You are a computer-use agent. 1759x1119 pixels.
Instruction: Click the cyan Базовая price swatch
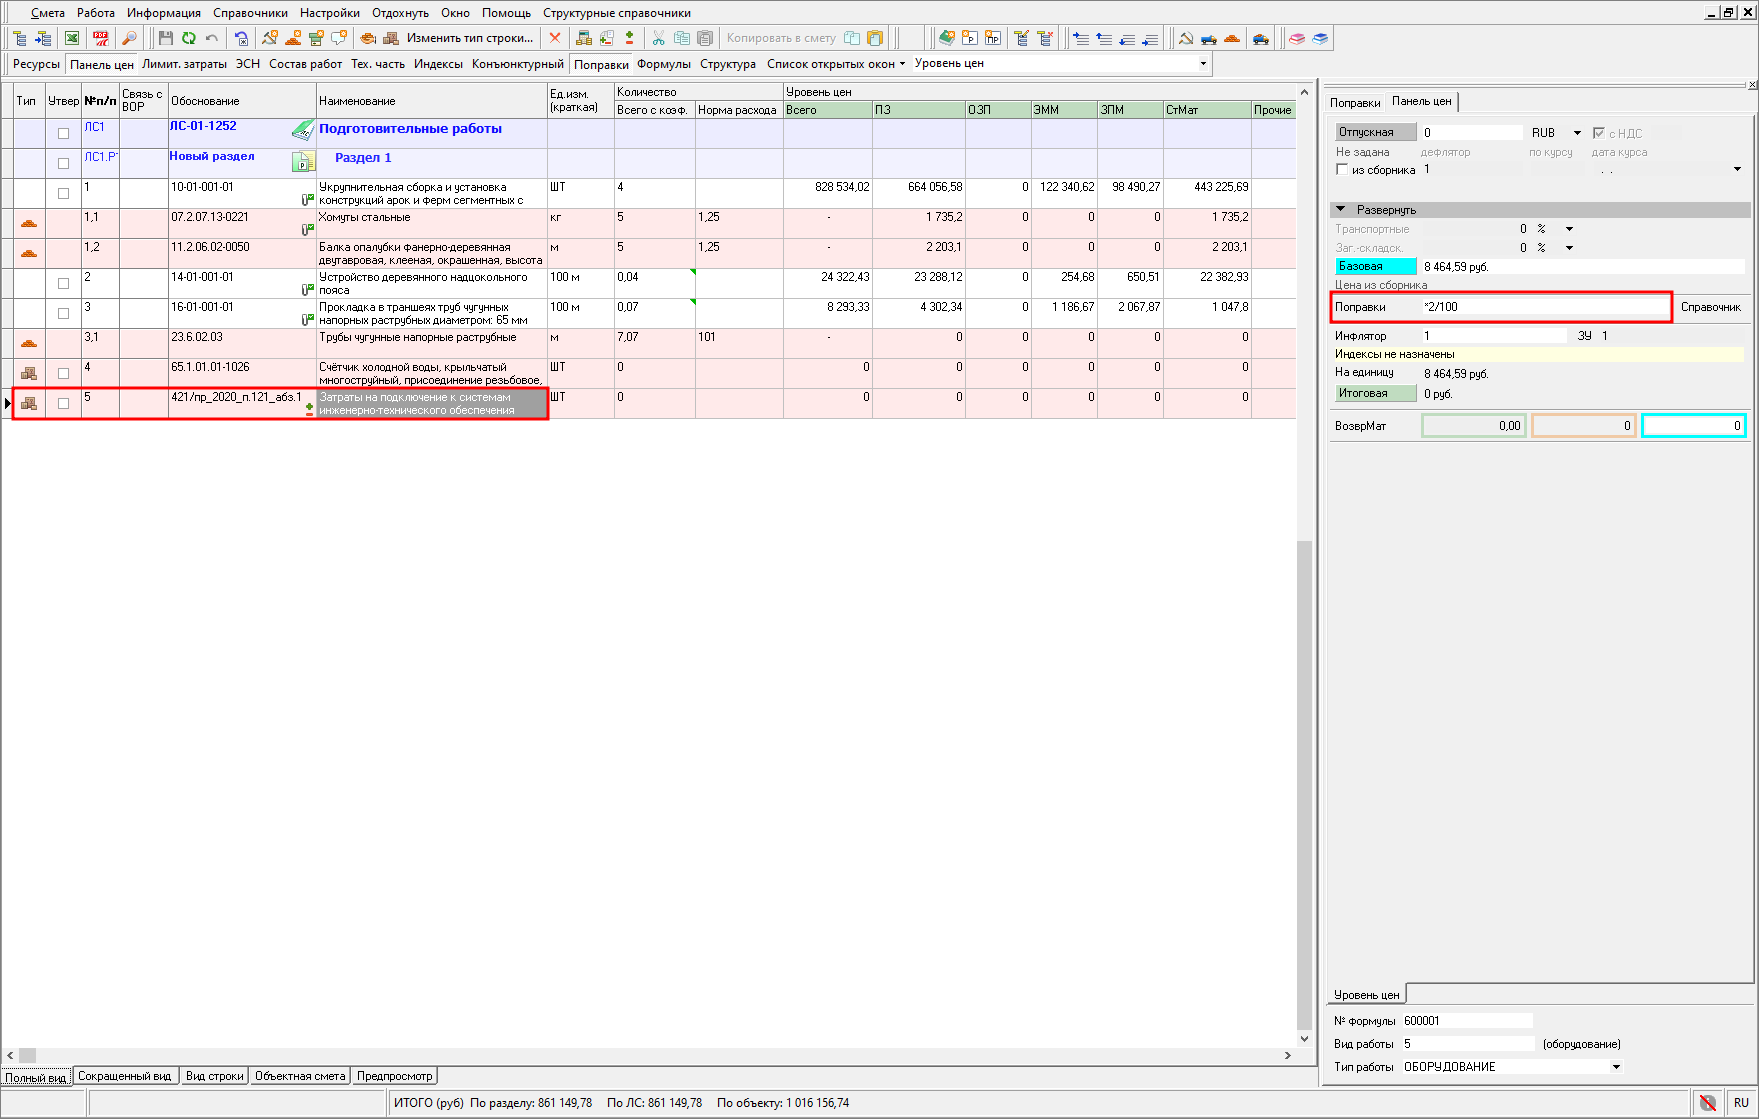pos(1376,266)
